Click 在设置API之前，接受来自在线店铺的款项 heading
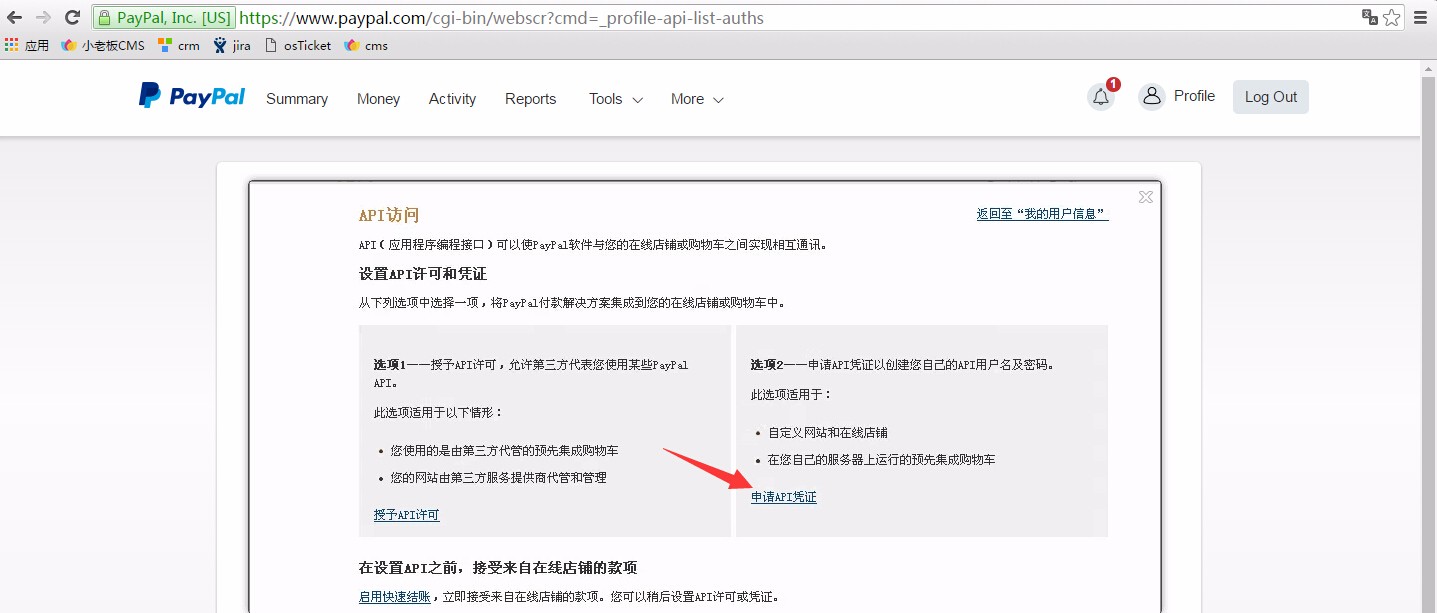This screenshot has height=613, width=1437. [x=498, y=568]
